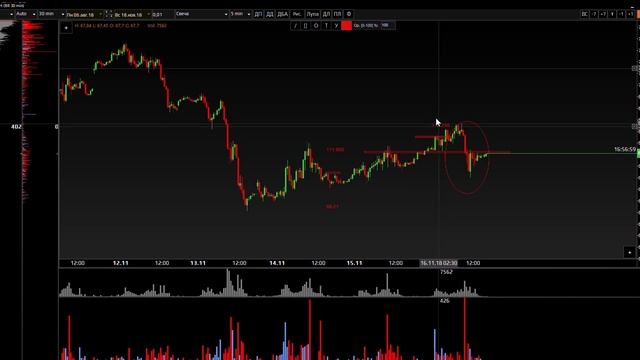Click the 14.11 date label on time axis
The height and width of the screenshot is (360, 640).
[277, 263]
